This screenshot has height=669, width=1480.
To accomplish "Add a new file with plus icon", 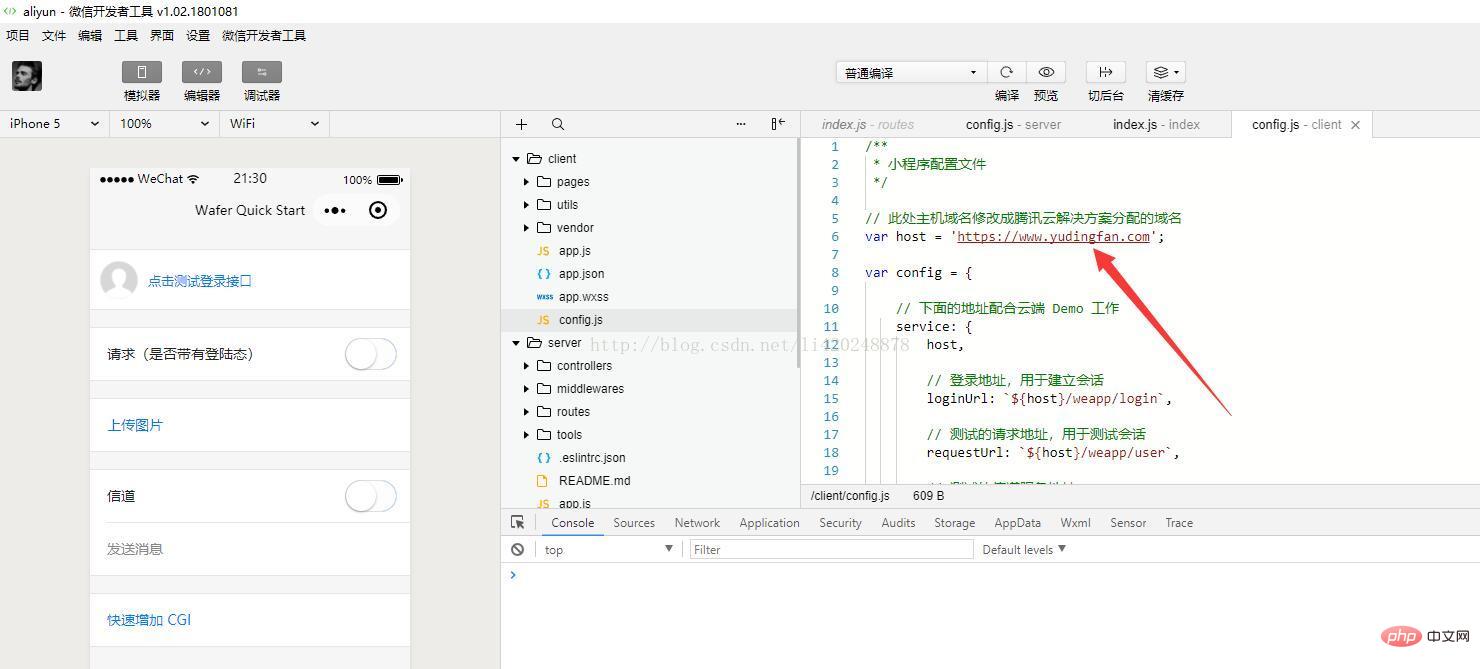I will 521,124.
